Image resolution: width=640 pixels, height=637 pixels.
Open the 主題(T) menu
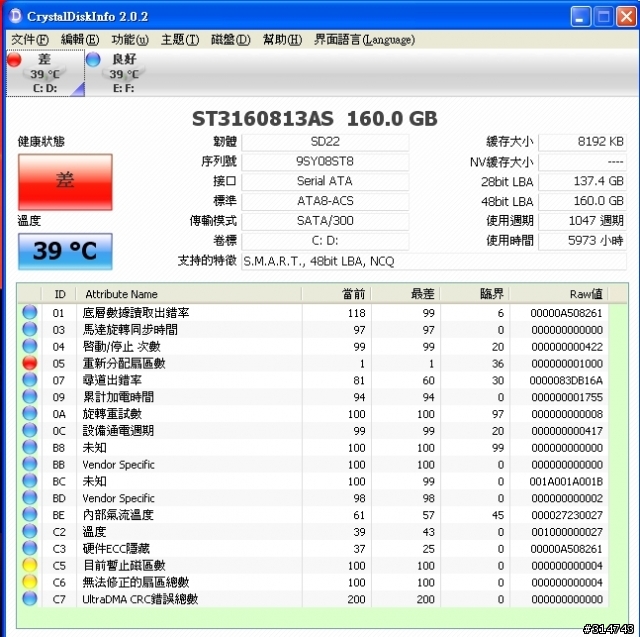point(180,40)
